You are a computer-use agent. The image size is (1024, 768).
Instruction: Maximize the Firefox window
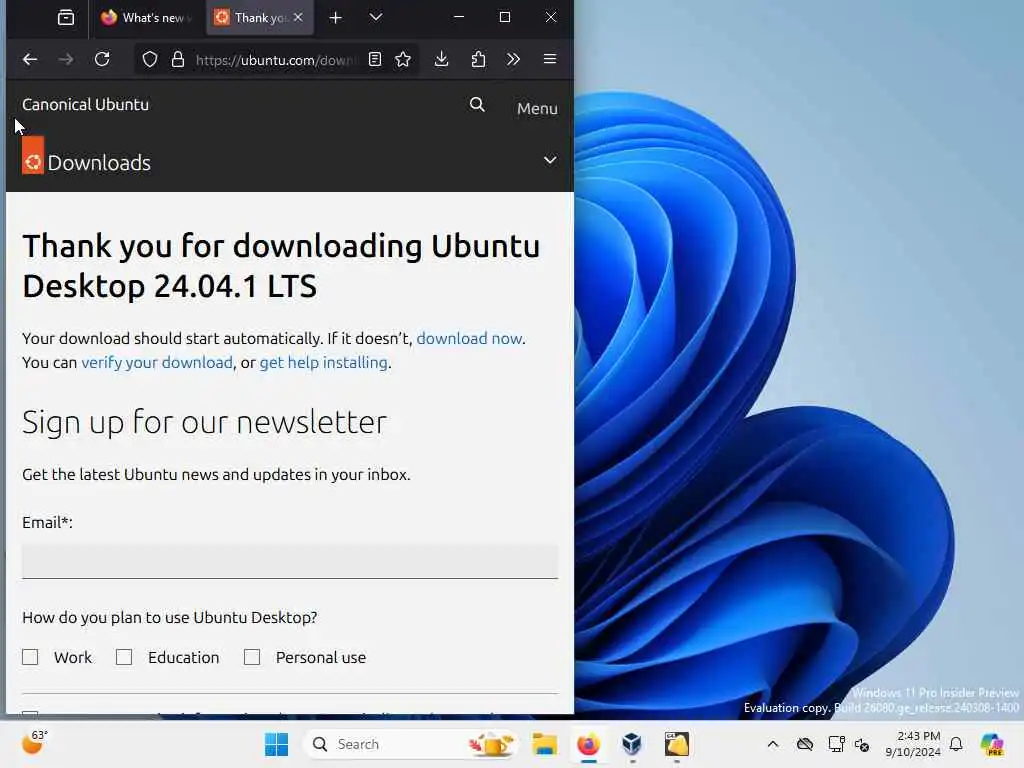(x=505, y=17)
